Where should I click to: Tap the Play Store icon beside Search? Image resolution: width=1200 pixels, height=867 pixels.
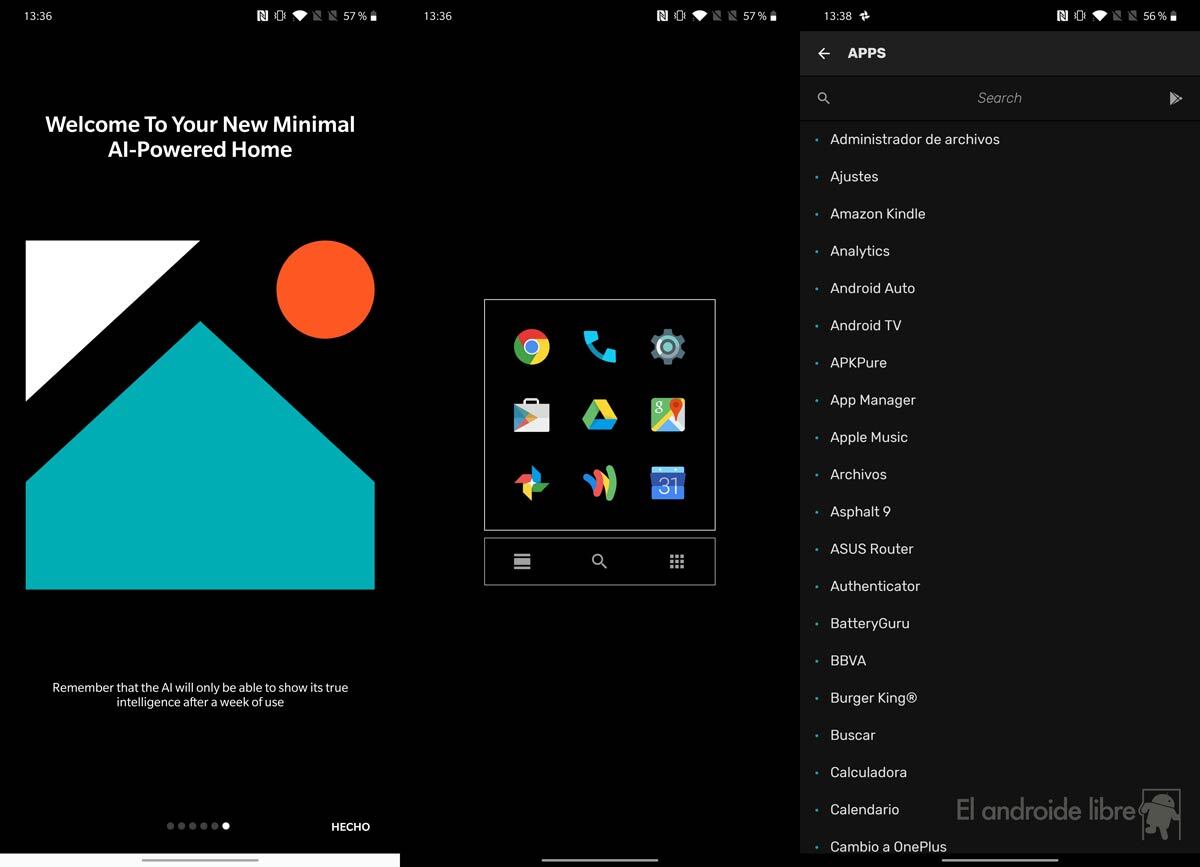tap(1175, 98)
